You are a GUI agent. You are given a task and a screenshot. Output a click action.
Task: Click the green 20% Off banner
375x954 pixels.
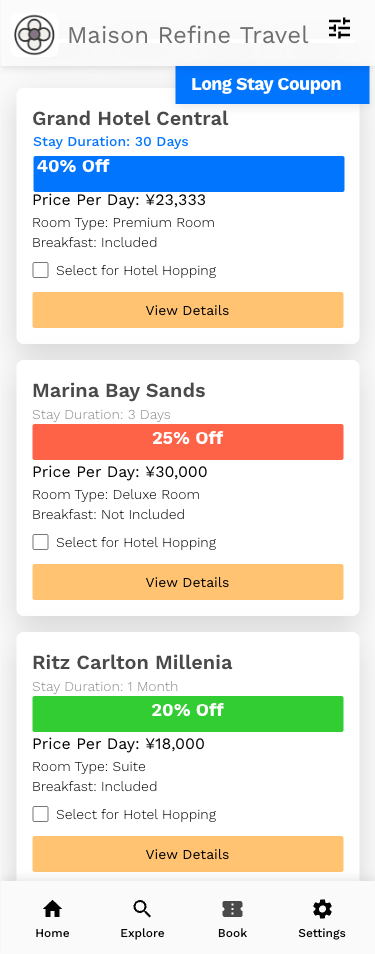(x=188, y=714)
